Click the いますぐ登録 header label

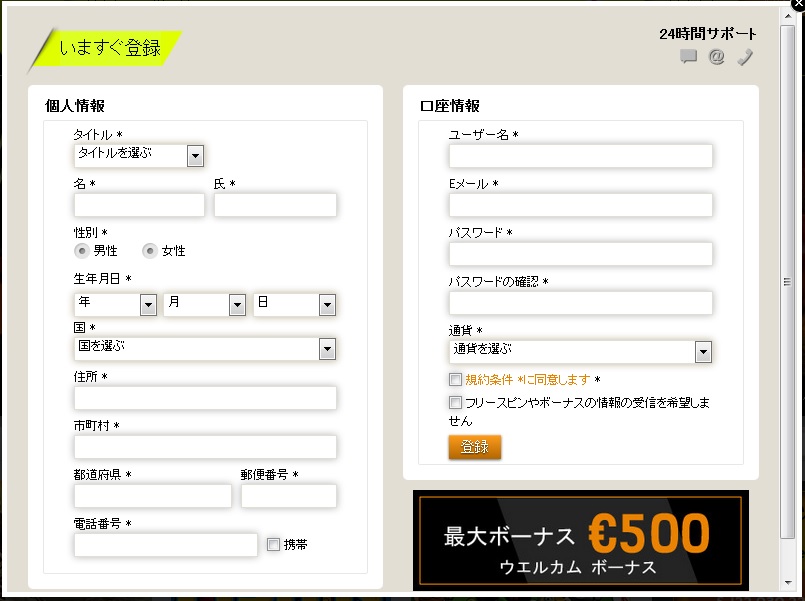[x=110, y=48]
